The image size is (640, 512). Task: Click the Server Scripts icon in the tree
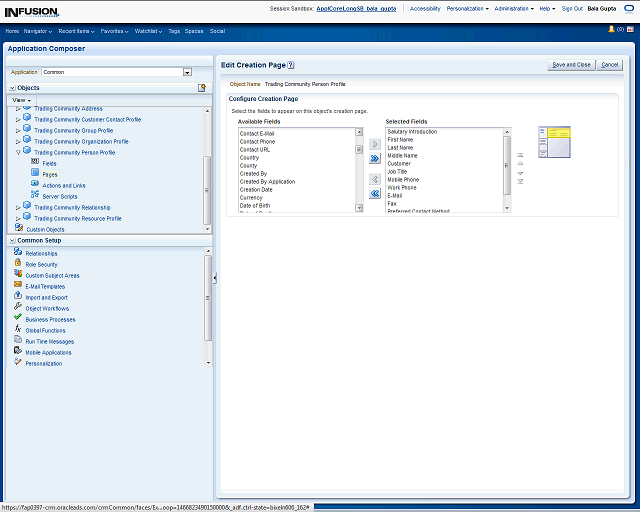(35, 196)
